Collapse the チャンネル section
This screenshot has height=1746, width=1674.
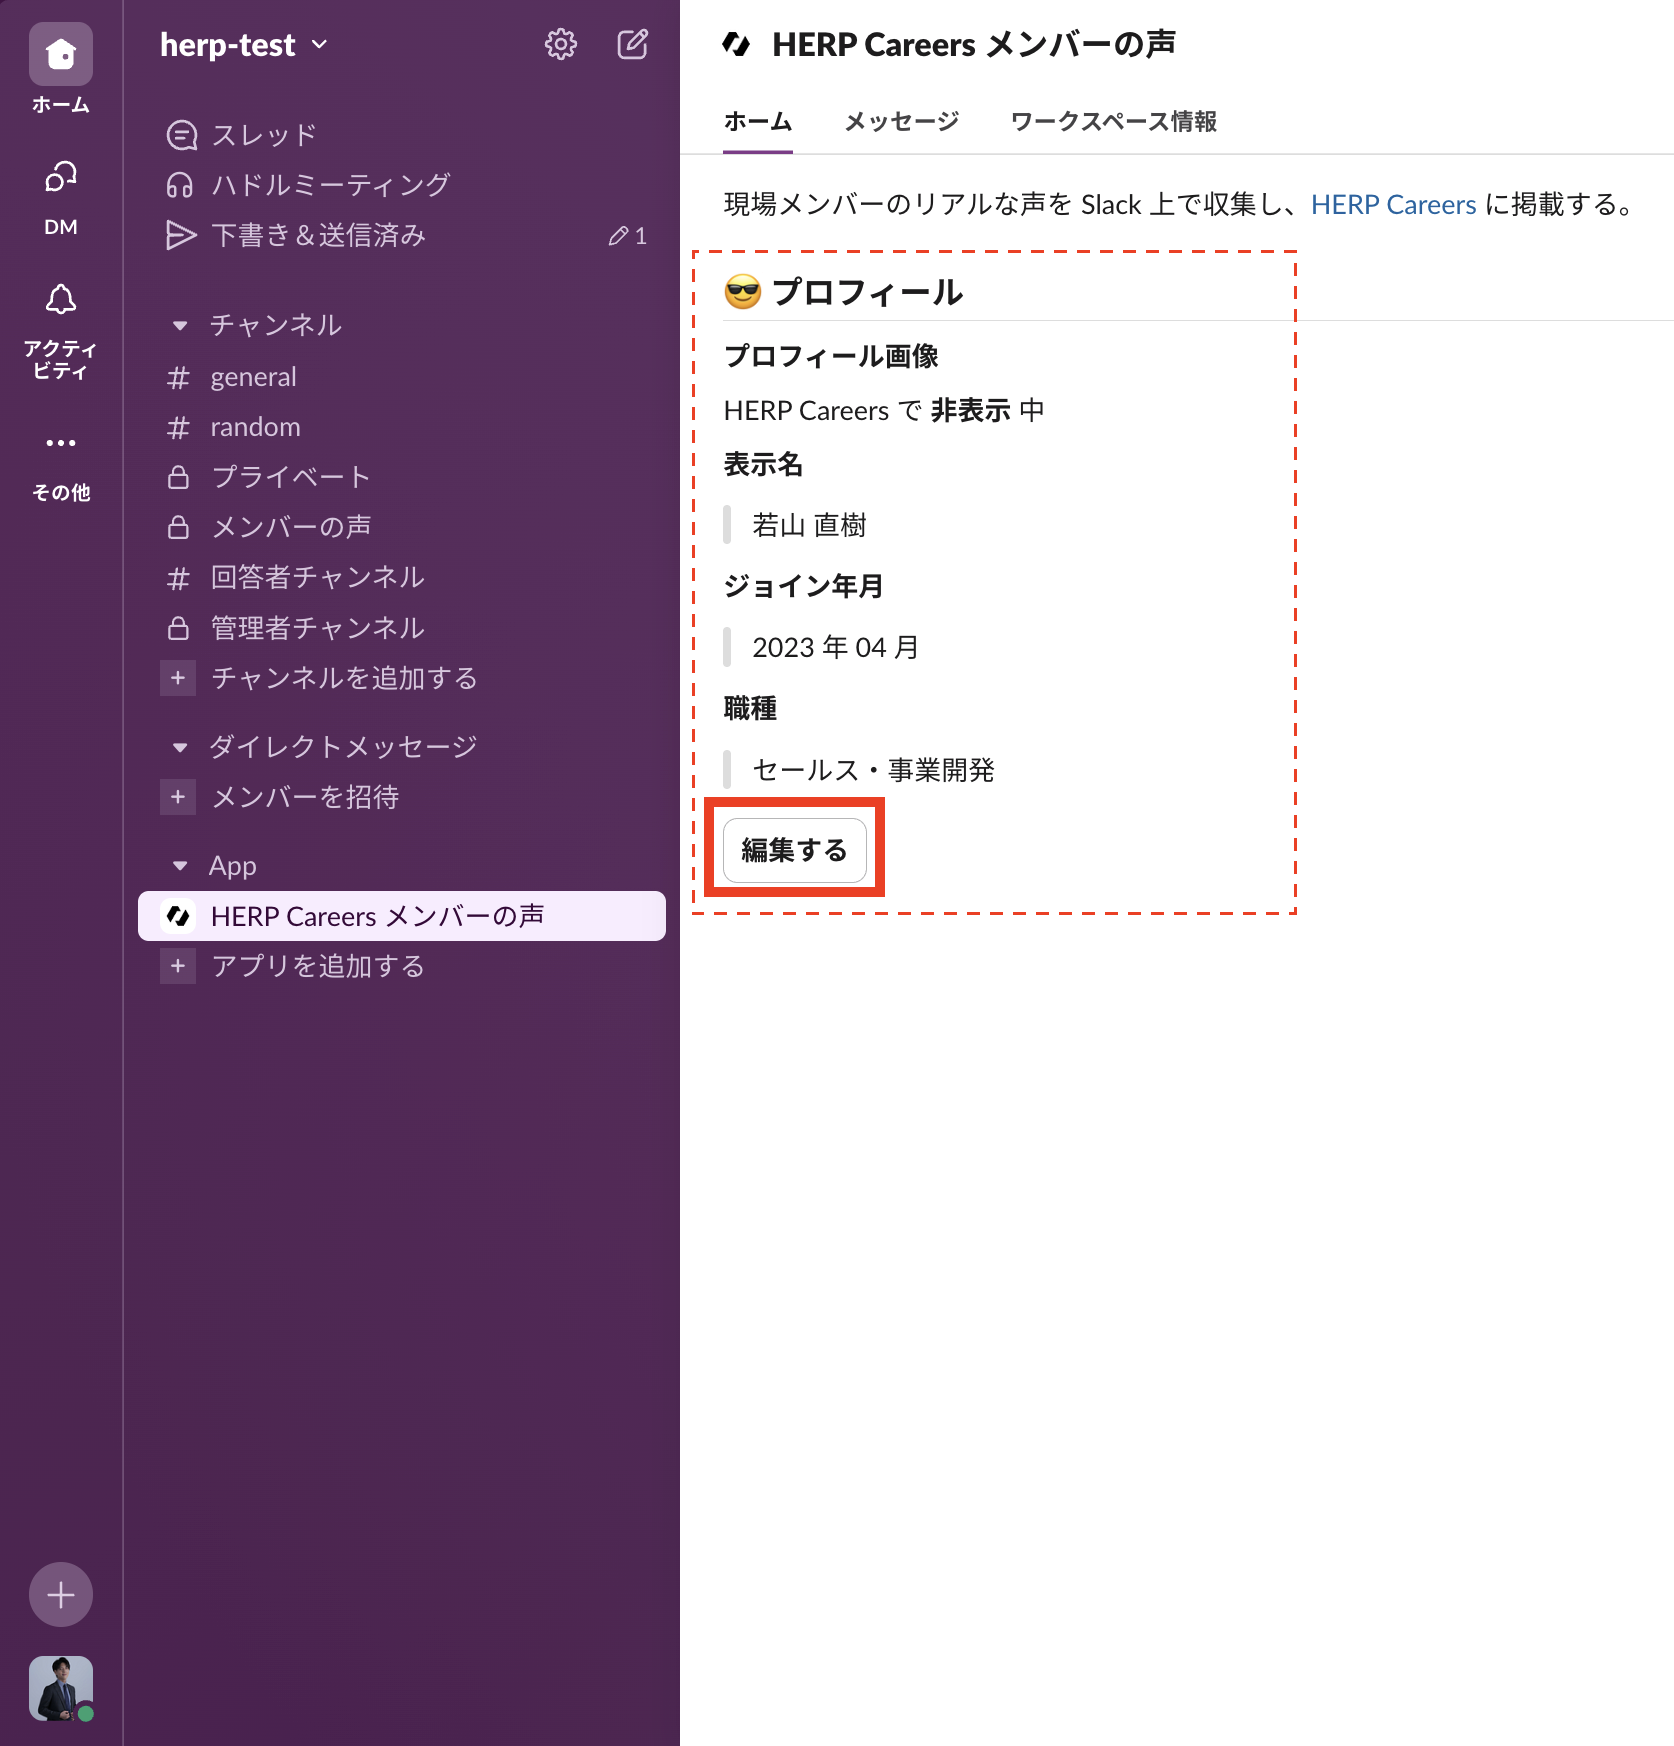point(180,325)
